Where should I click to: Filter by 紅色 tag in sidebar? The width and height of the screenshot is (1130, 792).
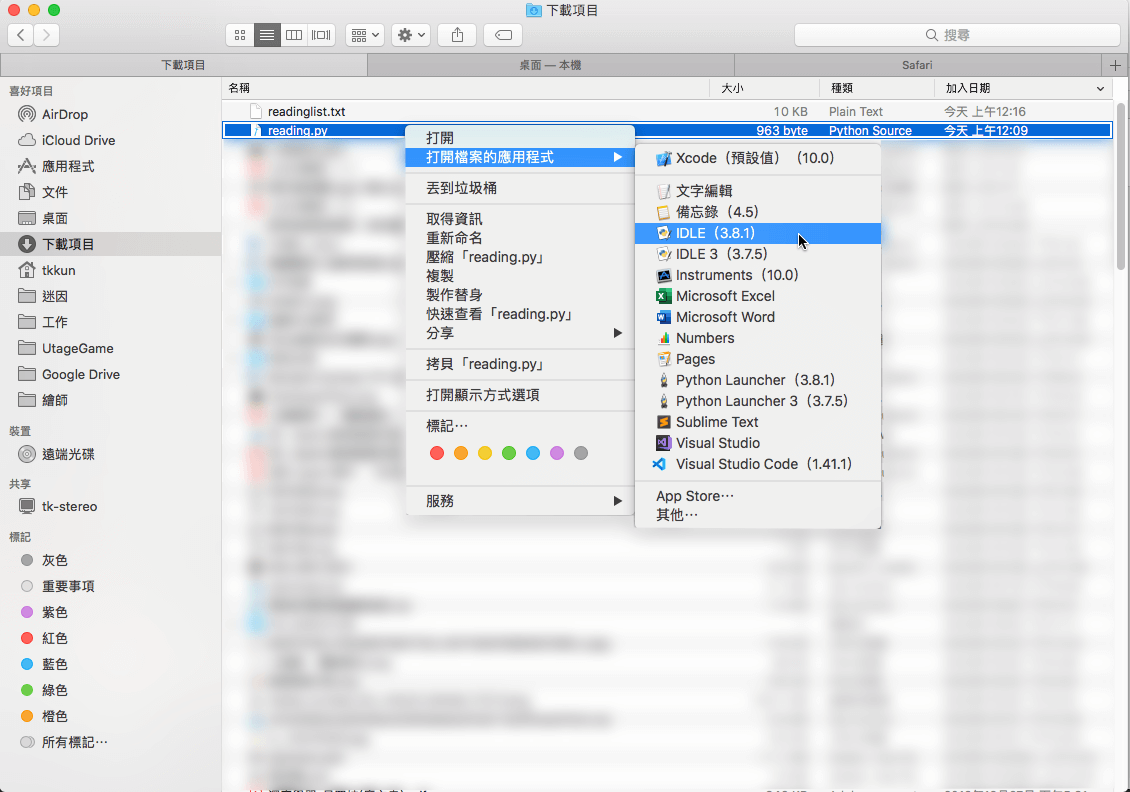coord(54,638)
